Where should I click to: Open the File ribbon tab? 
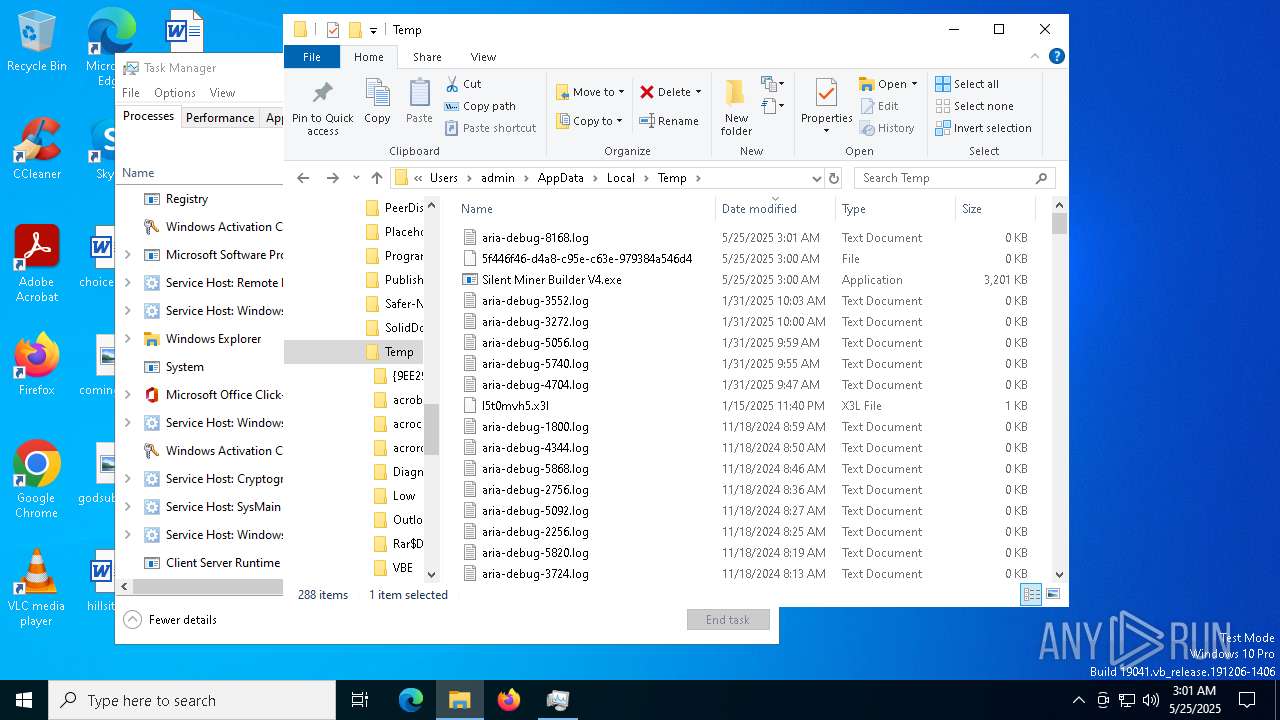[x=312, y=57]
